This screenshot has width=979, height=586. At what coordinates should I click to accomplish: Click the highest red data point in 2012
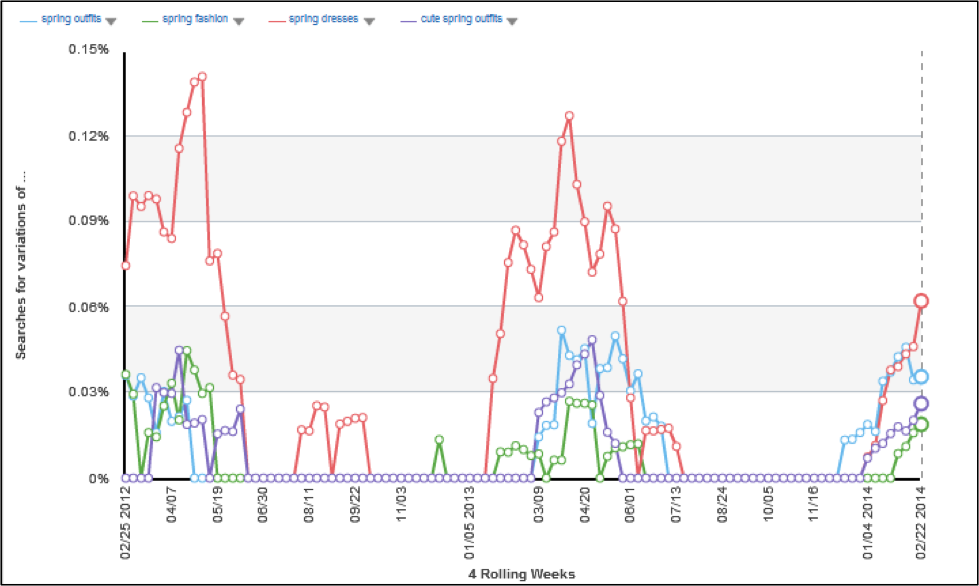coord(202,76)
